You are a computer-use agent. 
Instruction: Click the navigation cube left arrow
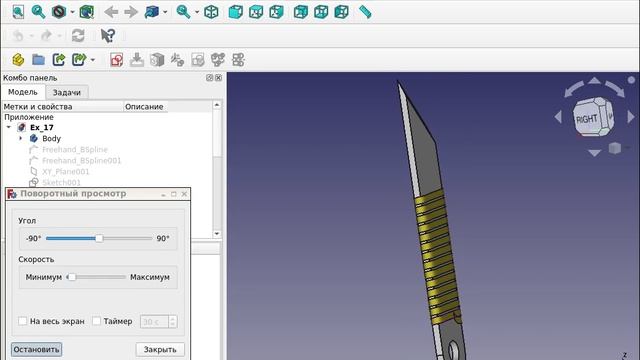tap(558, 117)
